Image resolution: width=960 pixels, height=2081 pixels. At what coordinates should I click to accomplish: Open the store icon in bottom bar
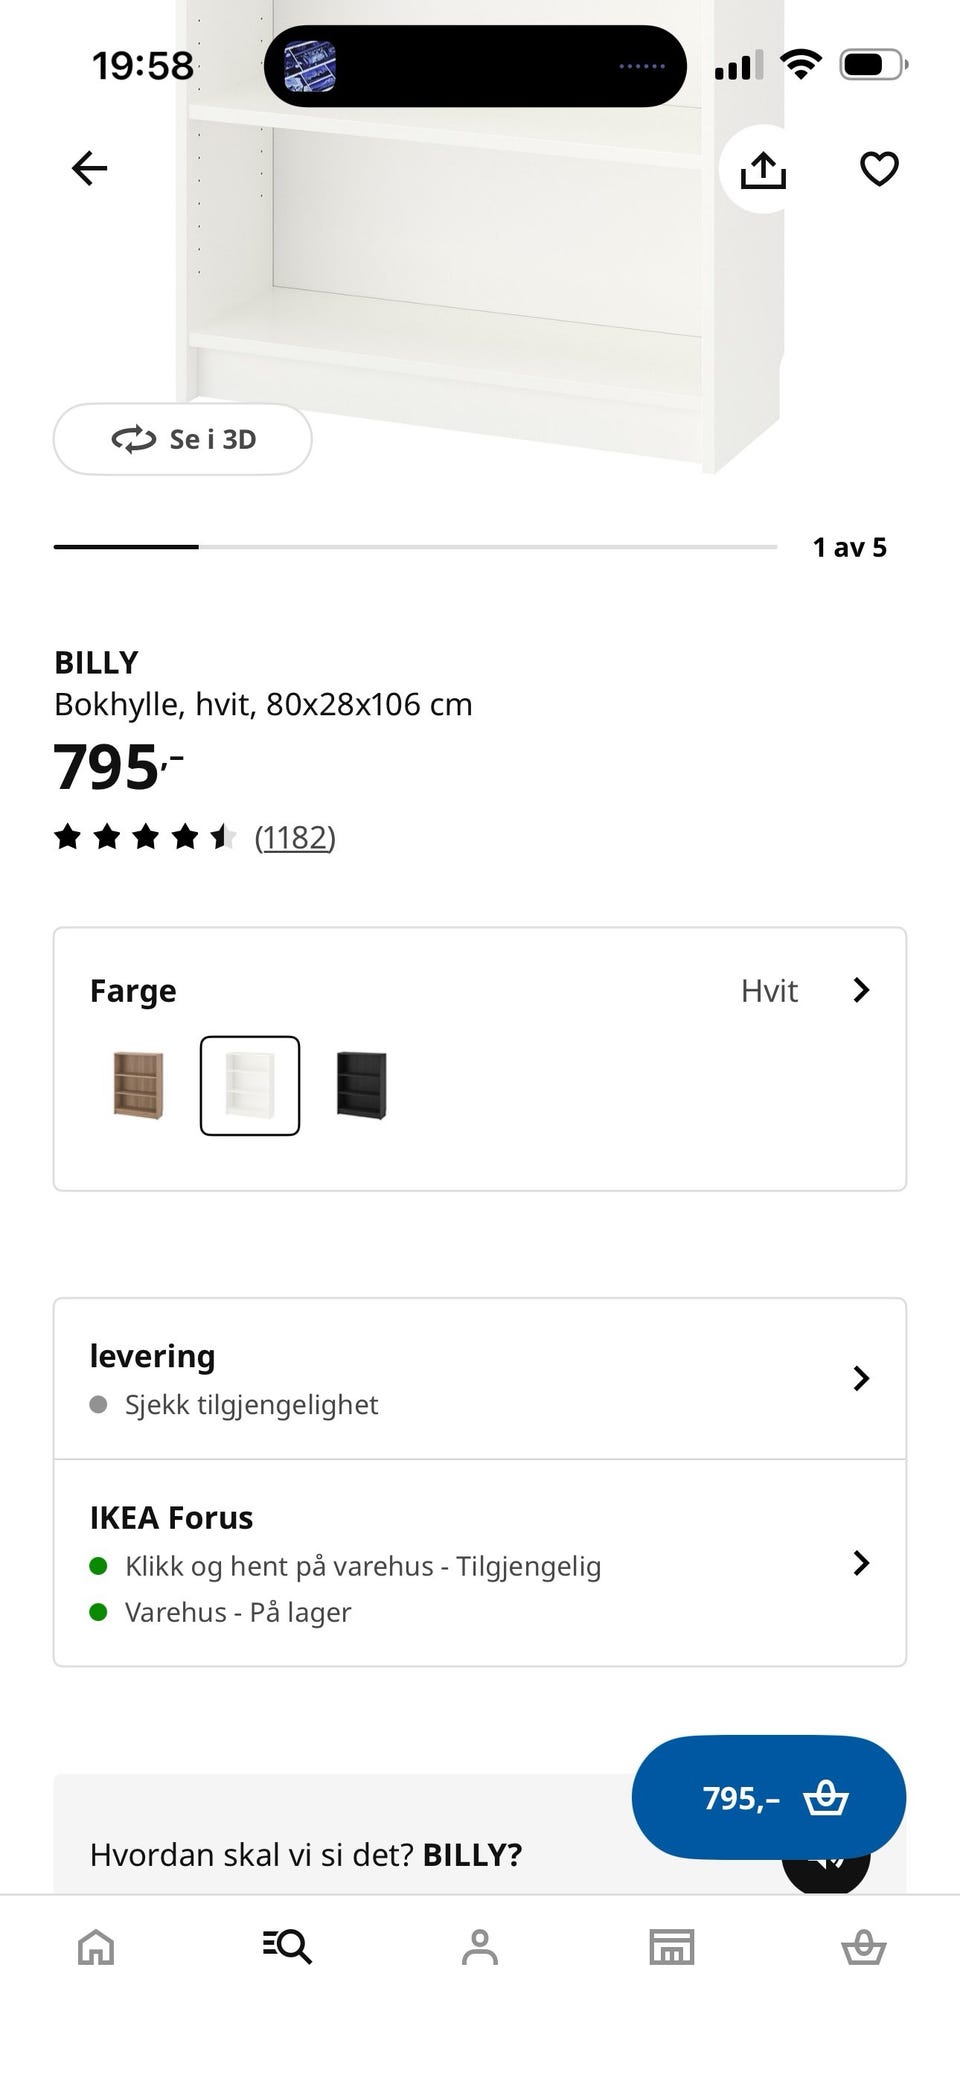point(671,1946)
